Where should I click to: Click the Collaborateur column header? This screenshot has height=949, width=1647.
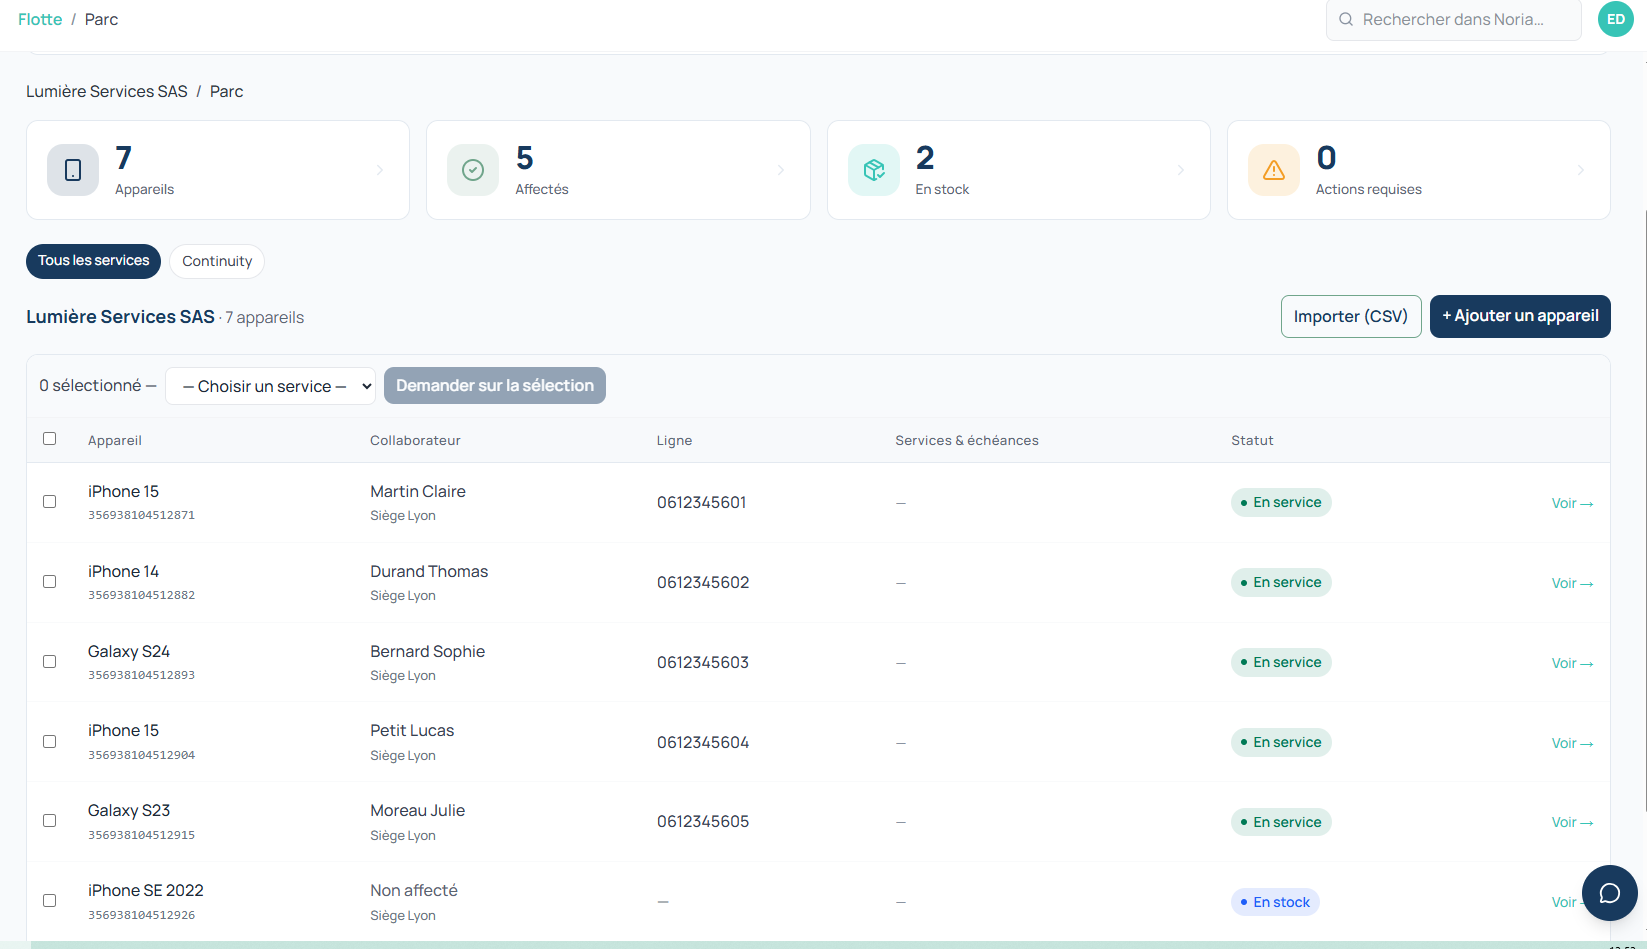pos(415,440)
